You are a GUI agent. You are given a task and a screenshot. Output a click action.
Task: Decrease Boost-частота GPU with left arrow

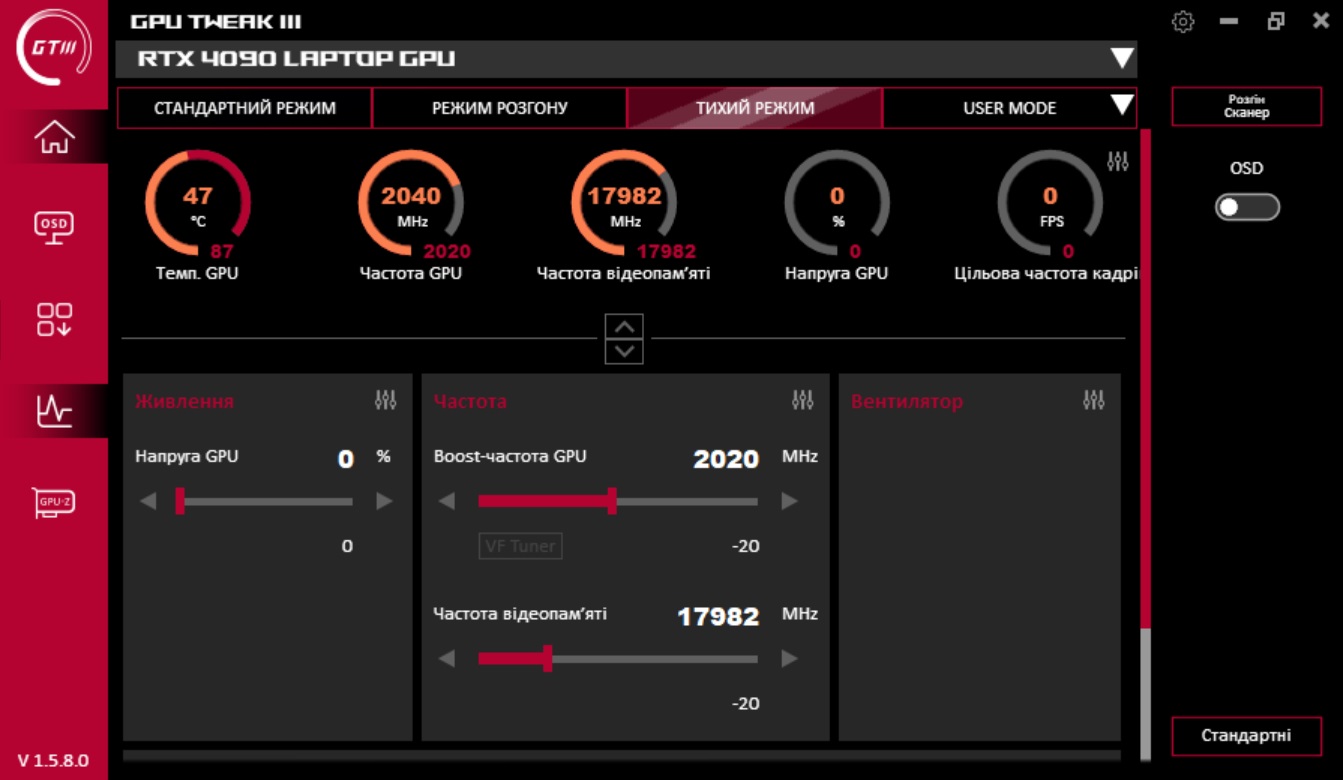coord(447,501)
